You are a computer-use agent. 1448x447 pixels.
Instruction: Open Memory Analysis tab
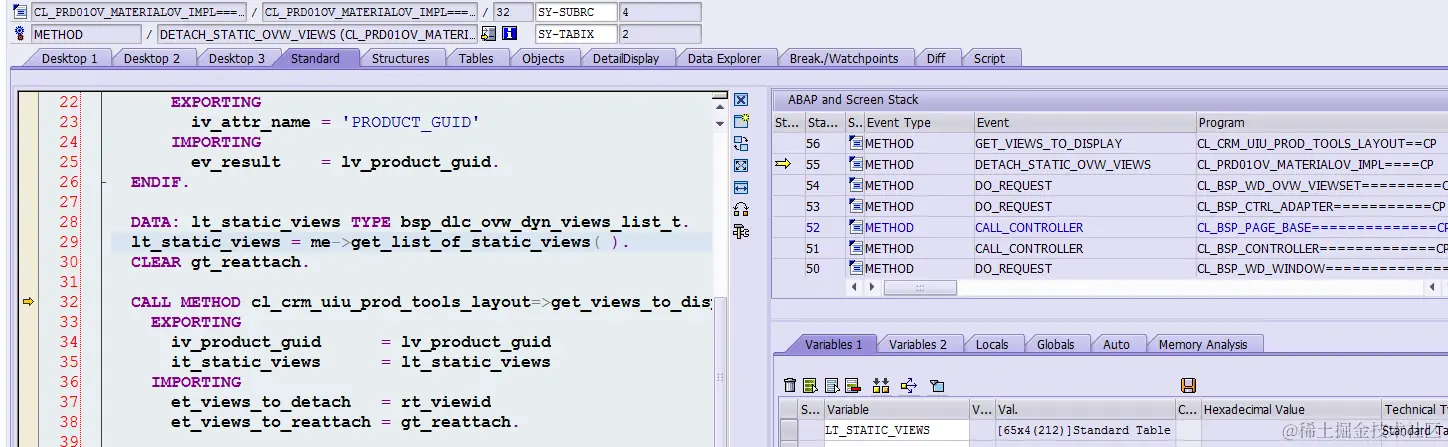tap(1203, 344)
